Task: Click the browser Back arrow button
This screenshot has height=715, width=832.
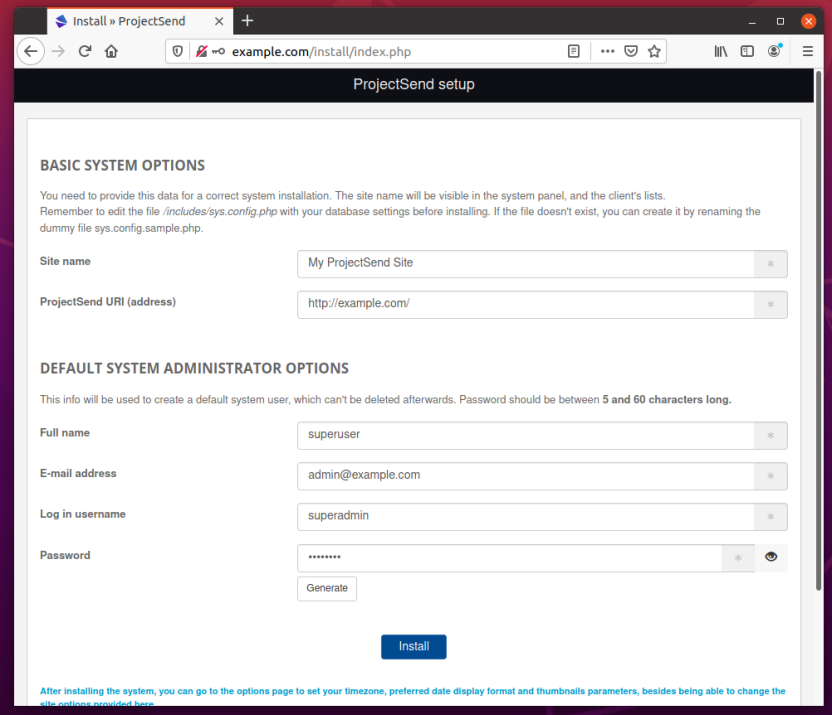Action: 31,52
